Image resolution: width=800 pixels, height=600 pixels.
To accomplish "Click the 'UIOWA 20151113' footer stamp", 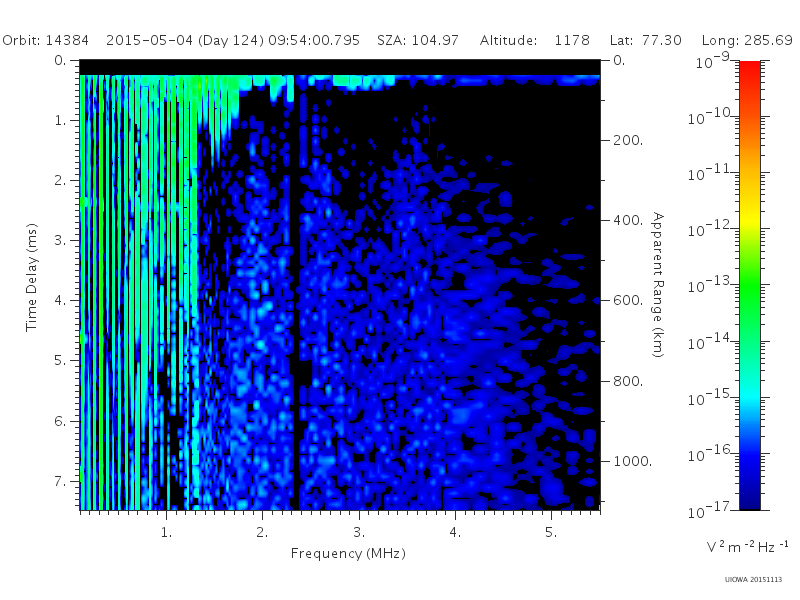I will [754, 580].
